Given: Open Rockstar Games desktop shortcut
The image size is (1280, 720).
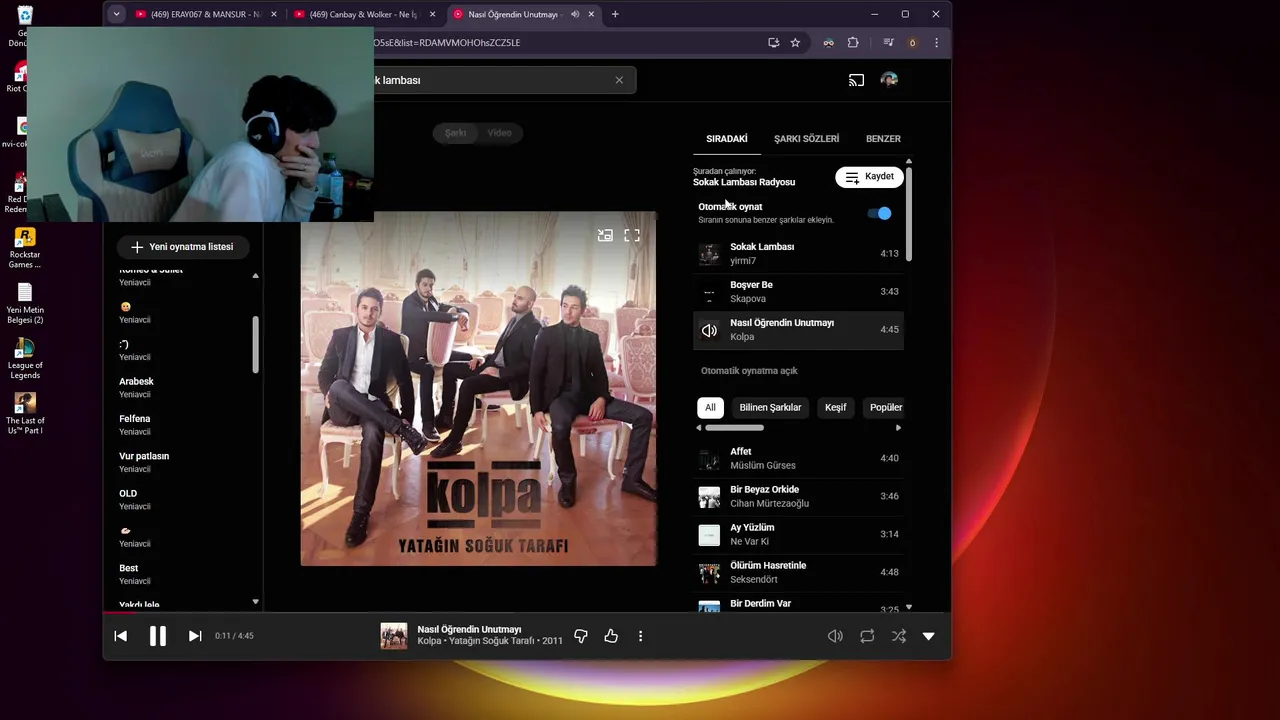Looking at the screenshot, I should [x=25, y=248].
